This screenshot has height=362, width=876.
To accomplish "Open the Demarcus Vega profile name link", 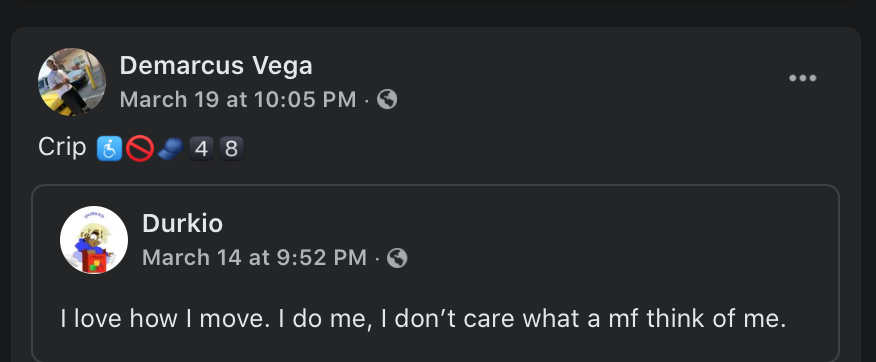I will [216, 66].
